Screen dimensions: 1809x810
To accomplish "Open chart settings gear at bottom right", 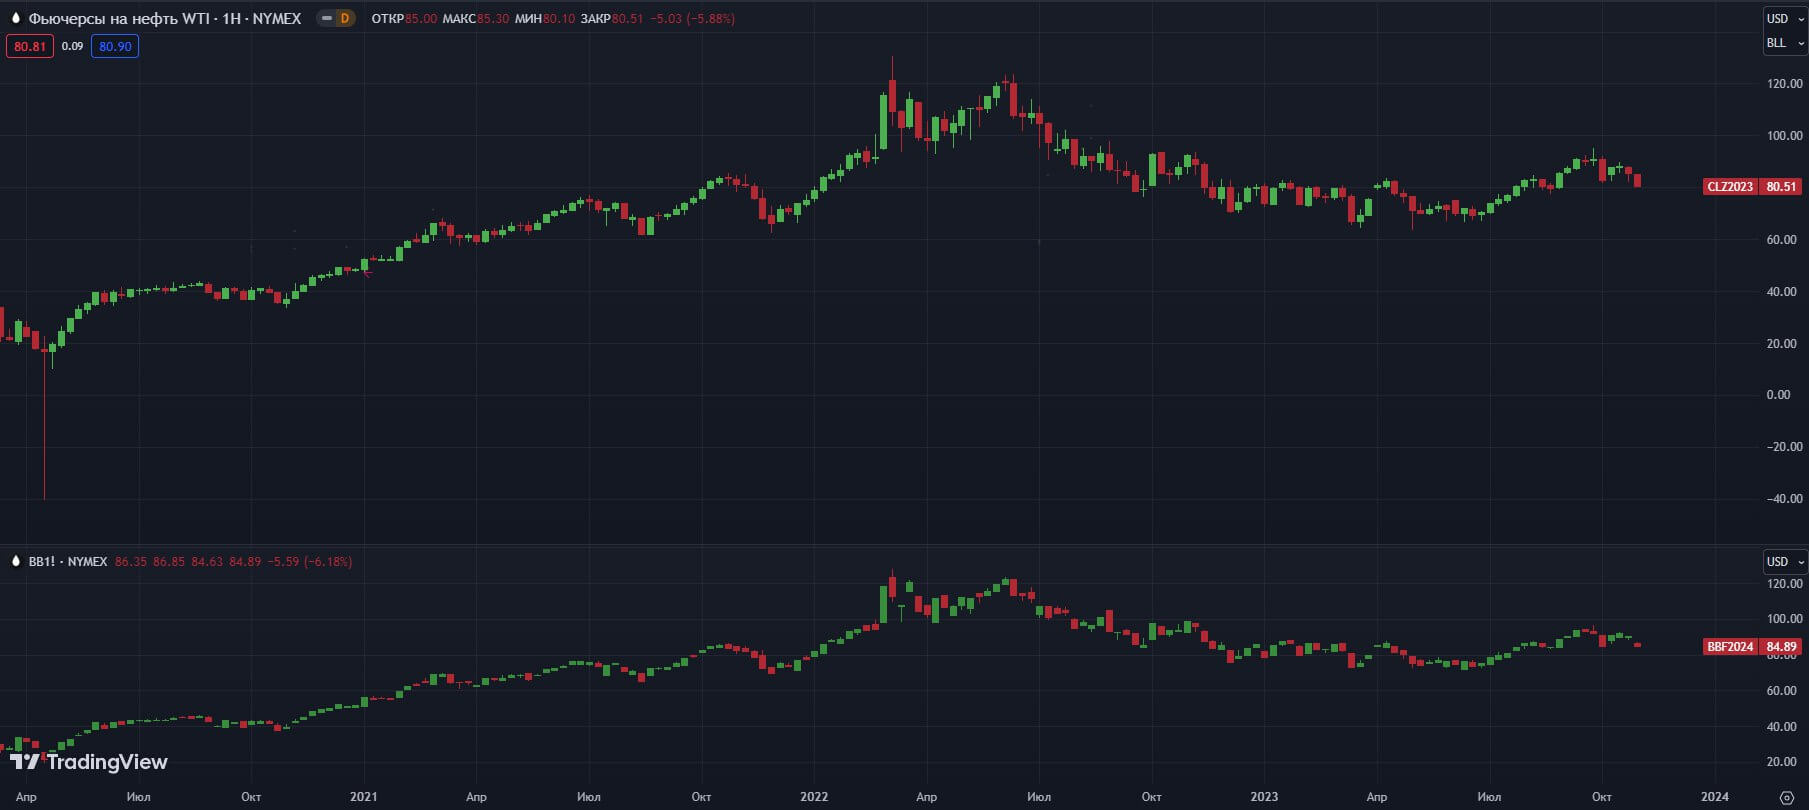I will 1787,797.
